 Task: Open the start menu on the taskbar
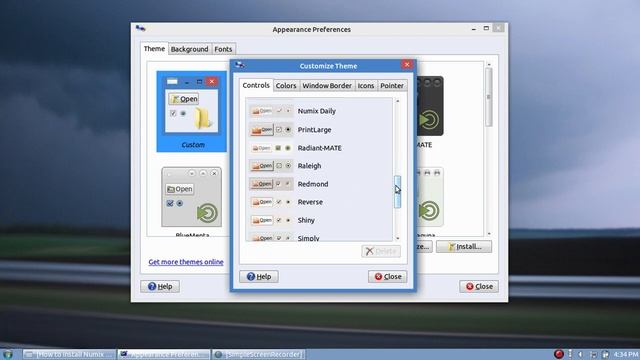point(7,354)
